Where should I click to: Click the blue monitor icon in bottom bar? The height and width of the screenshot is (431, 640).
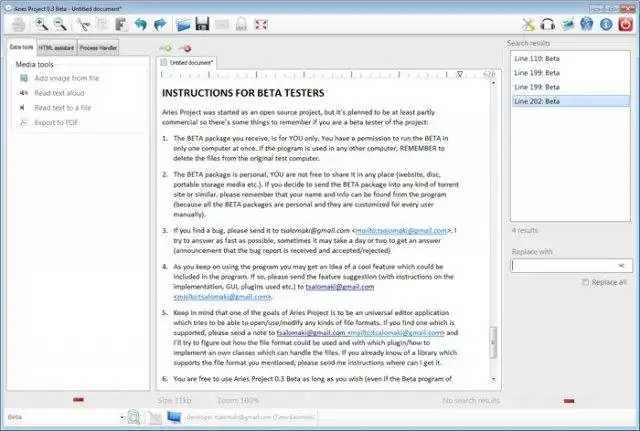click(x=174, y=417)
